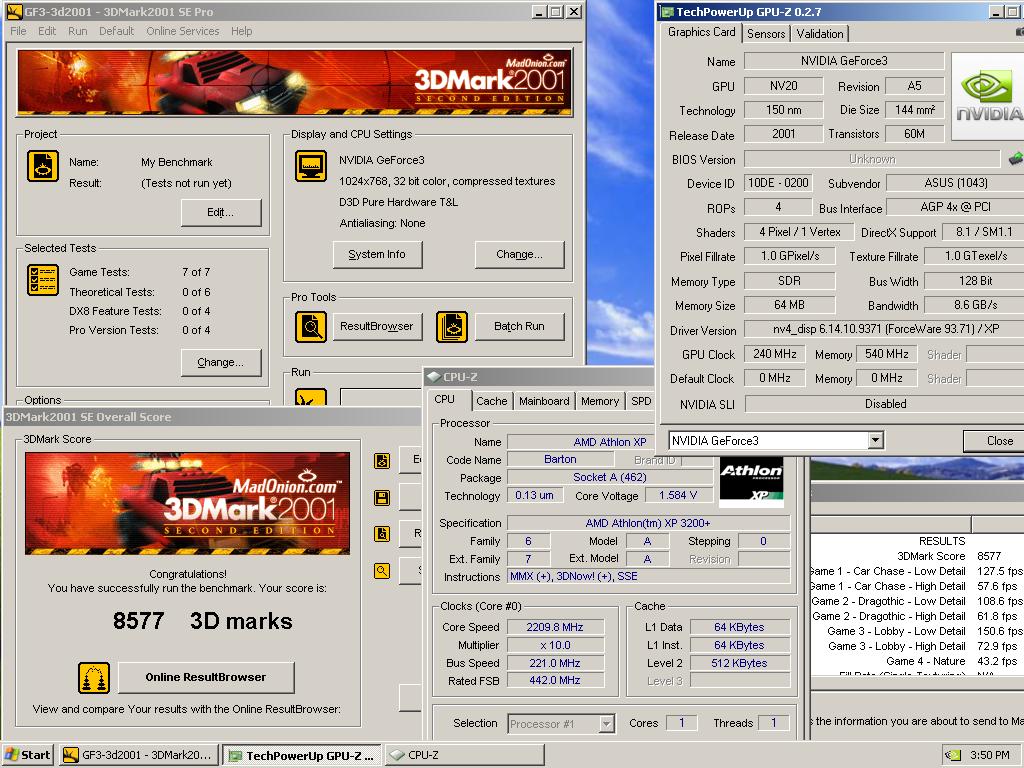1024x768 pixels.
Task: Switch to the SPD tab in CPU-Z
Action: point(641,401)
